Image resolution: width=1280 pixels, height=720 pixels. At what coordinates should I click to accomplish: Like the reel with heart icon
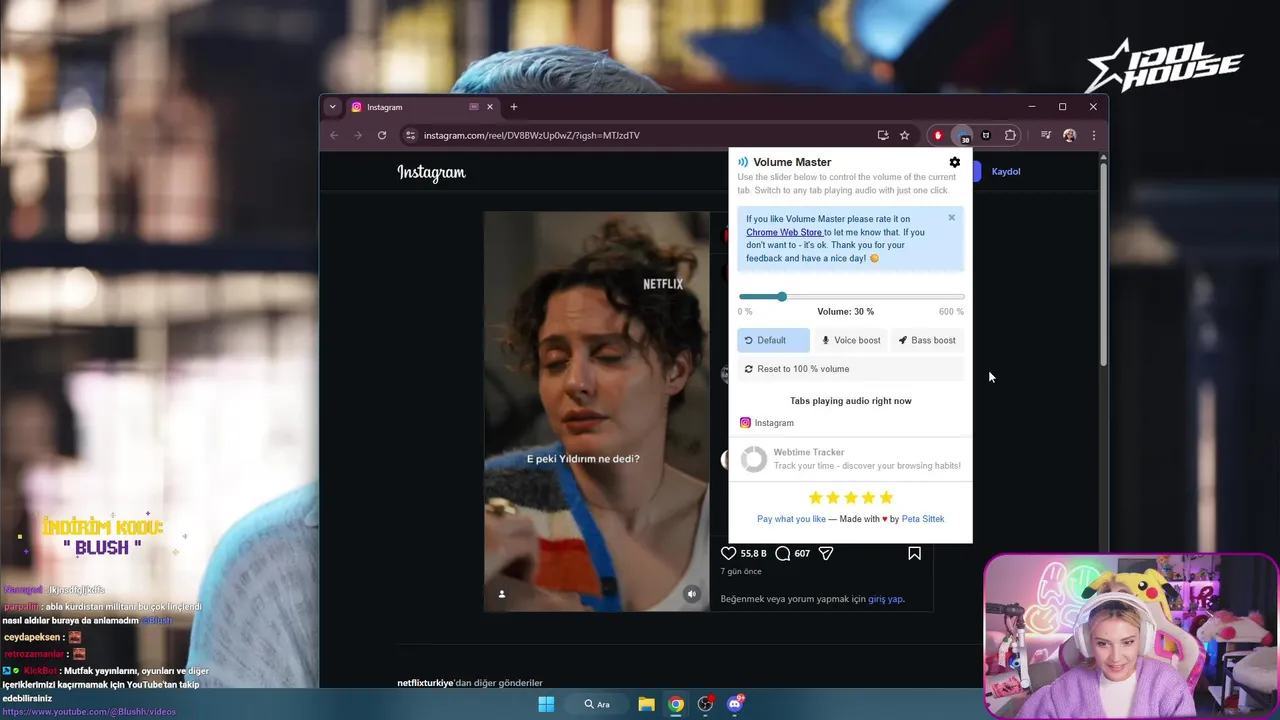[728, 553]
